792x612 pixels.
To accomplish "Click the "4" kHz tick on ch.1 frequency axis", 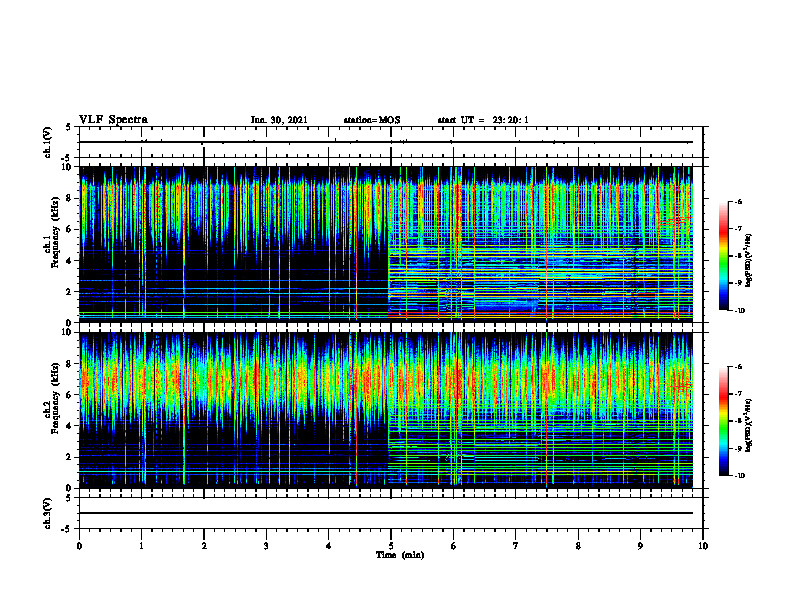I will [70, 261].
